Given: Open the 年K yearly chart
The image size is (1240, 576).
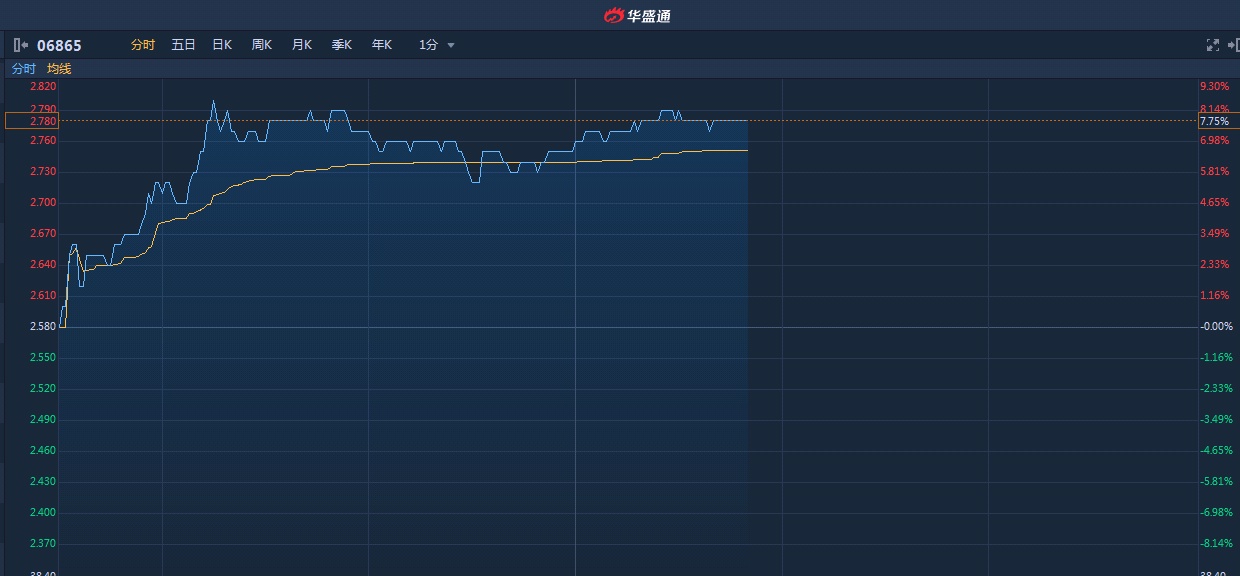Looking at the screenshot, I should click(382, 45).
